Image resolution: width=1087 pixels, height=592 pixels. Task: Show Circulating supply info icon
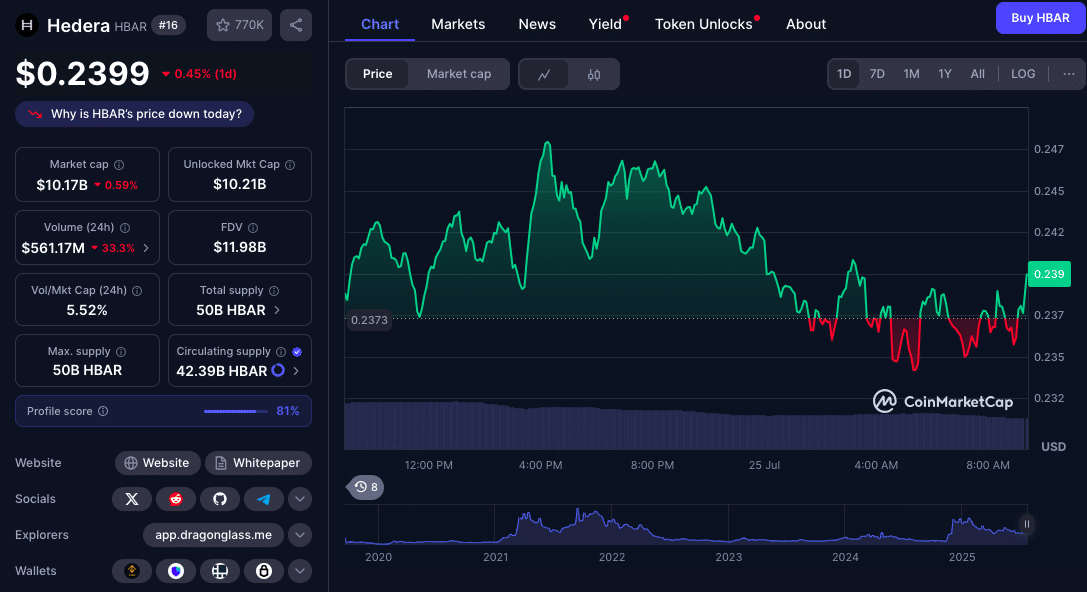tap(281, 352)
